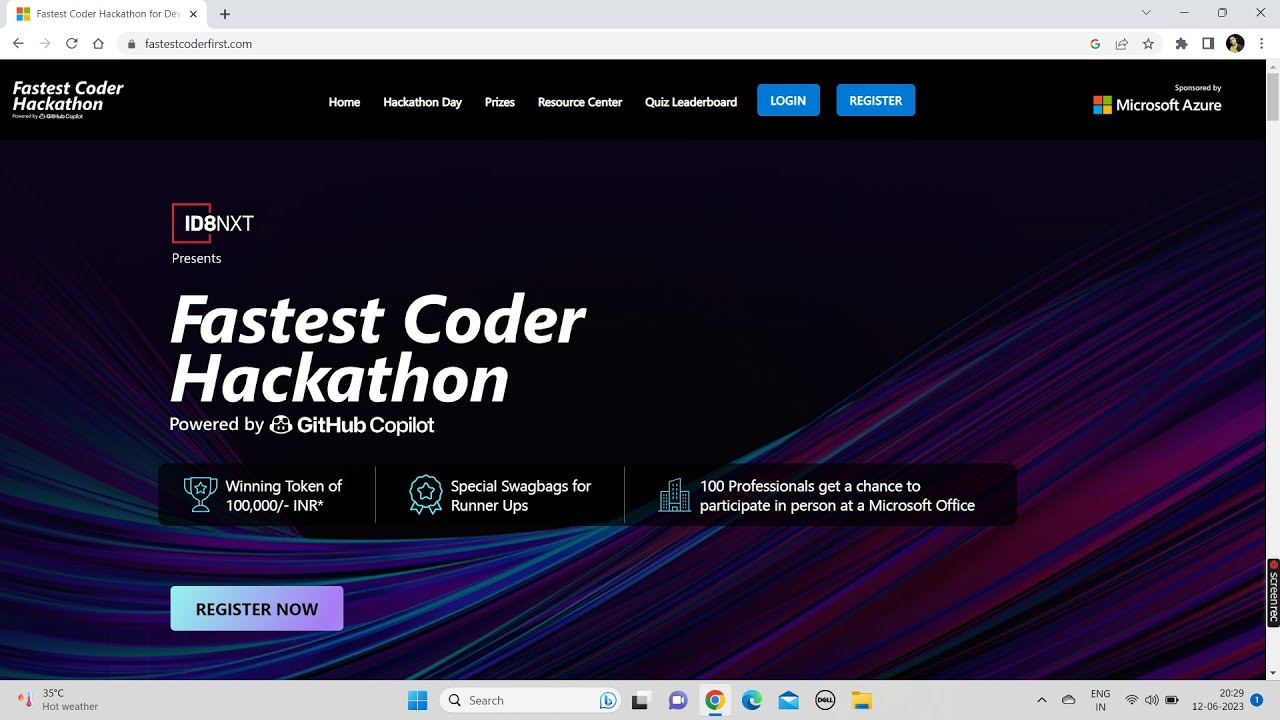The image size is (1280, 720).
Task: Open the Dell app on the taskbar
Action: pos(825,700)
